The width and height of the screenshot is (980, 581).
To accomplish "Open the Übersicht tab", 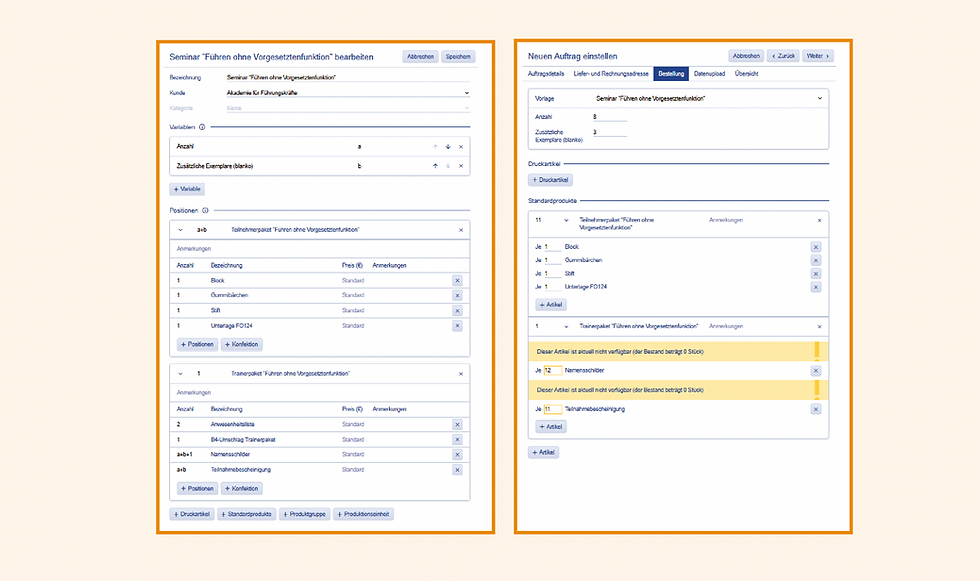I will click(746, 74).
